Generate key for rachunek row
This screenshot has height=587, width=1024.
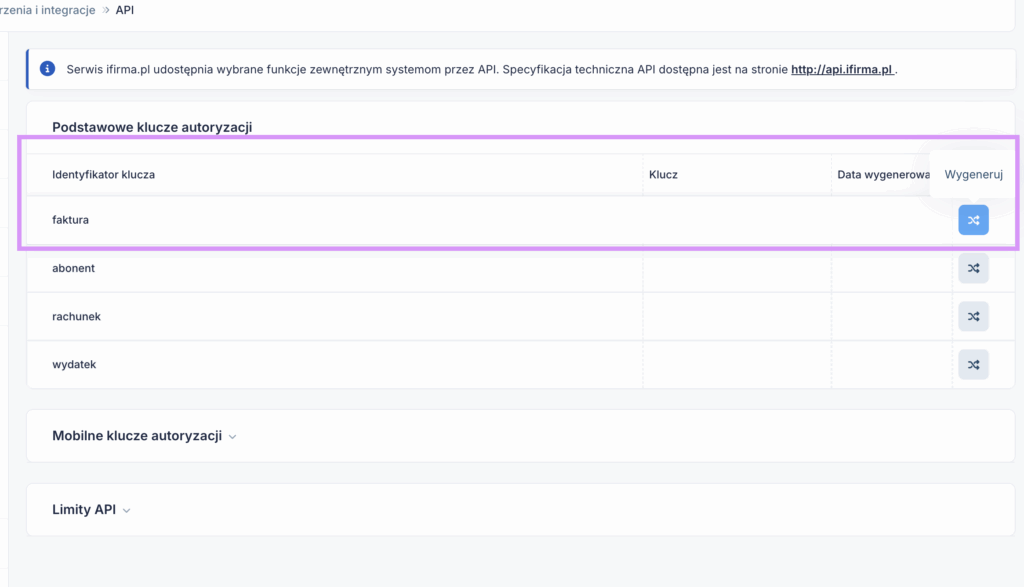click(x=973, y=316)
